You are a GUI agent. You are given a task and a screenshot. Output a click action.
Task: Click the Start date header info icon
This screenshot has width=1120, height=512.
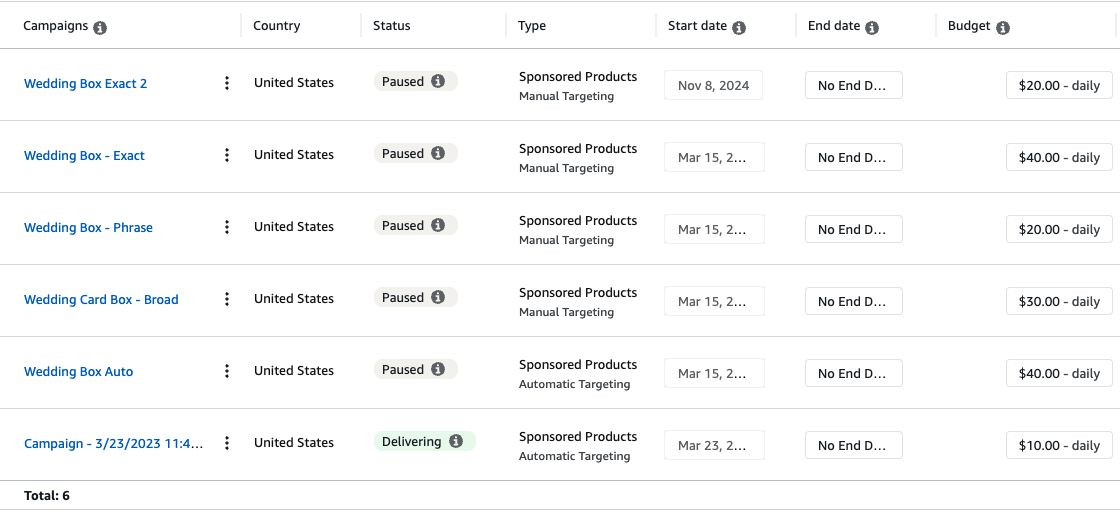(739, 28)
